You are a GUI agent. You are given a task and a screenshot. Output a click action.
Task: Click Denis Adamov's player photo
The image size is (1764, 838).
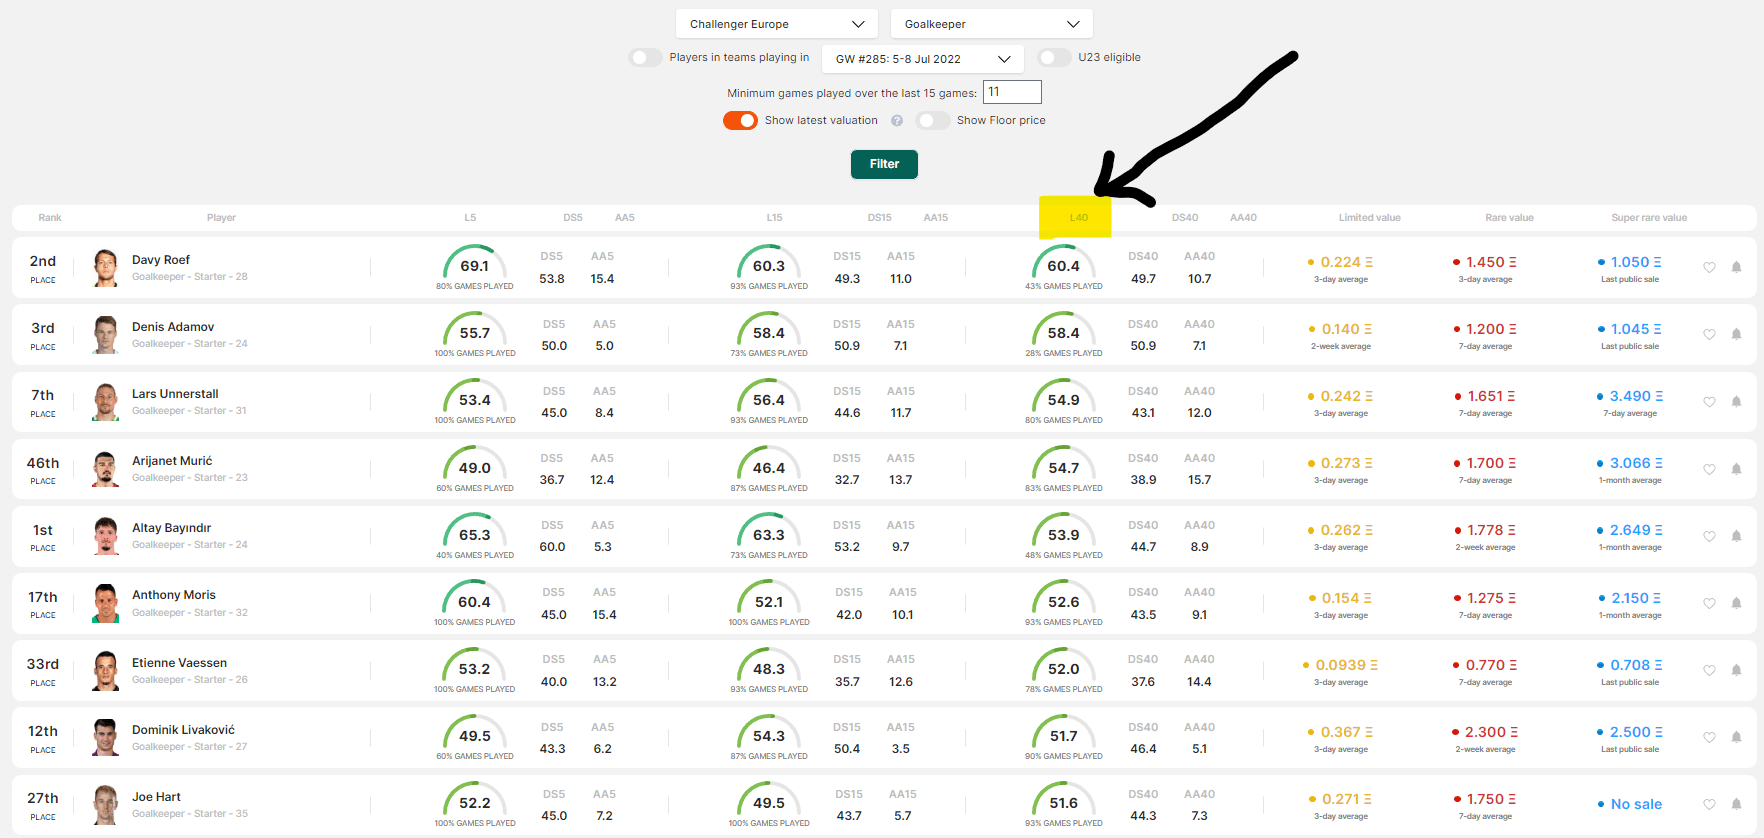105,334
